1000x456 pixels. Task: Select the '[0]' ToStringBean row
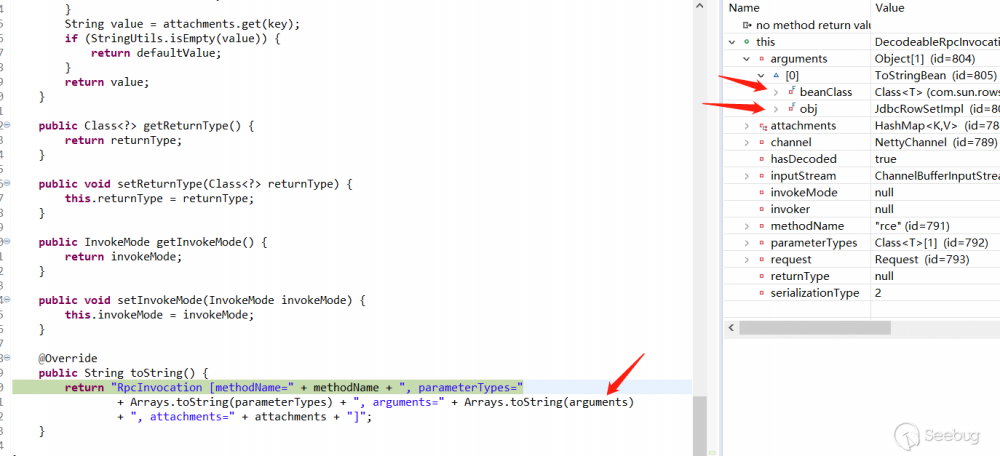862,75
